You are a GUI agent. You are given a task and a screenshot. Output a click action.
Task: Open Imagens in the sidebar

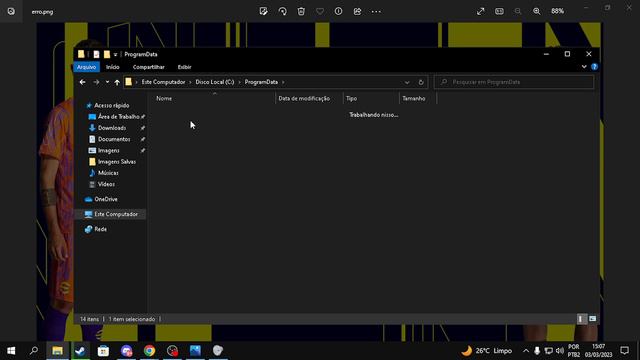[x=109, y=151]
